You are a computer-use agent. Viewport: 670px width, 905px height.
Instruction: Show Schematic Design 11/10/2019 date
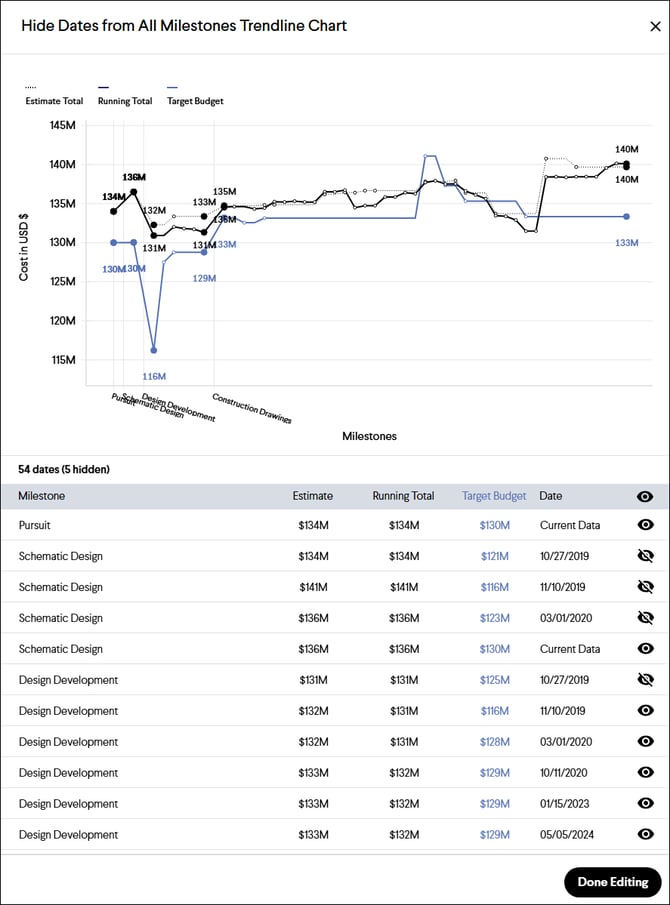[645, 587]
